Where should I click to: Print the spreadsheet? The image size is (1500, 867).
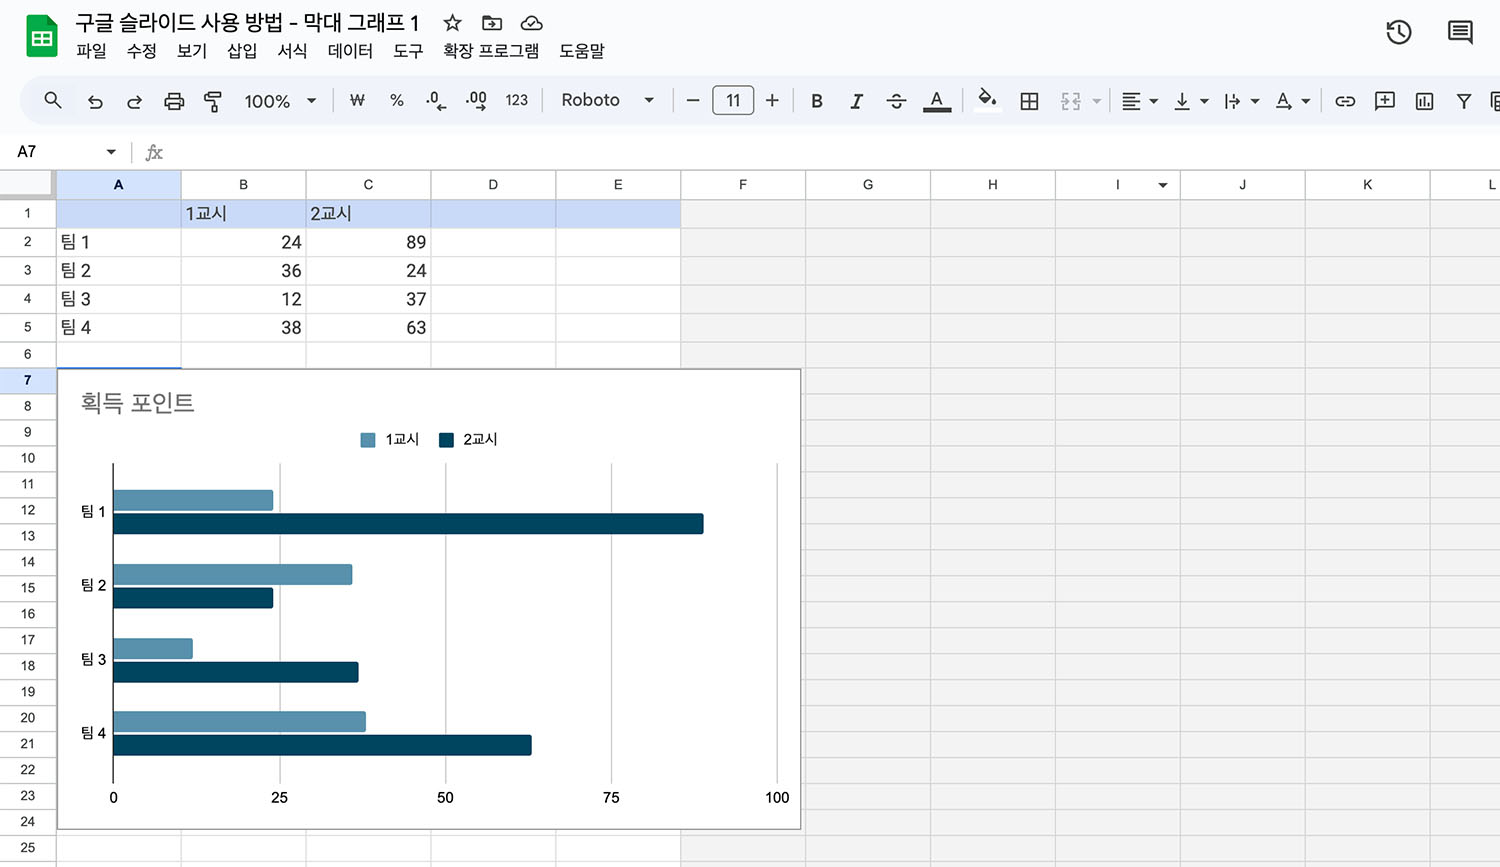[174, 101]
